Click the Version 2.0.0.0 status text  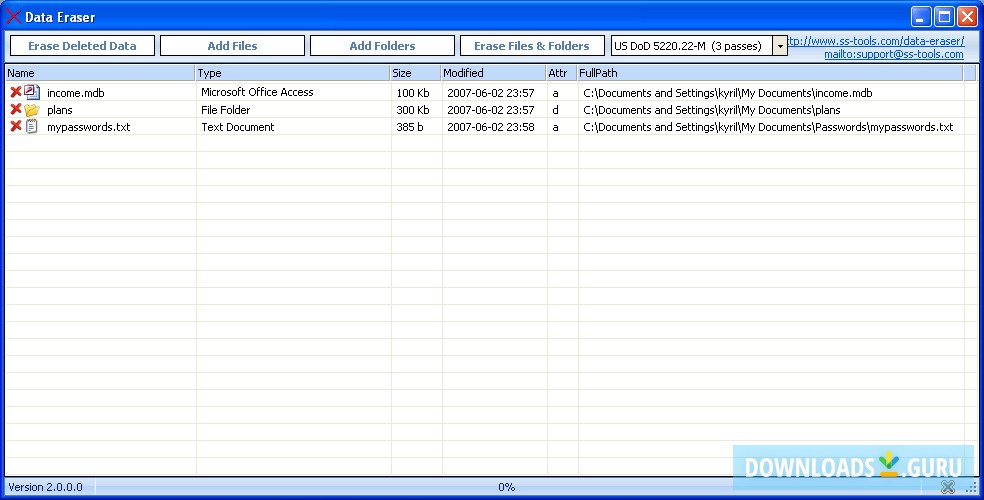[x=45, y=487]
